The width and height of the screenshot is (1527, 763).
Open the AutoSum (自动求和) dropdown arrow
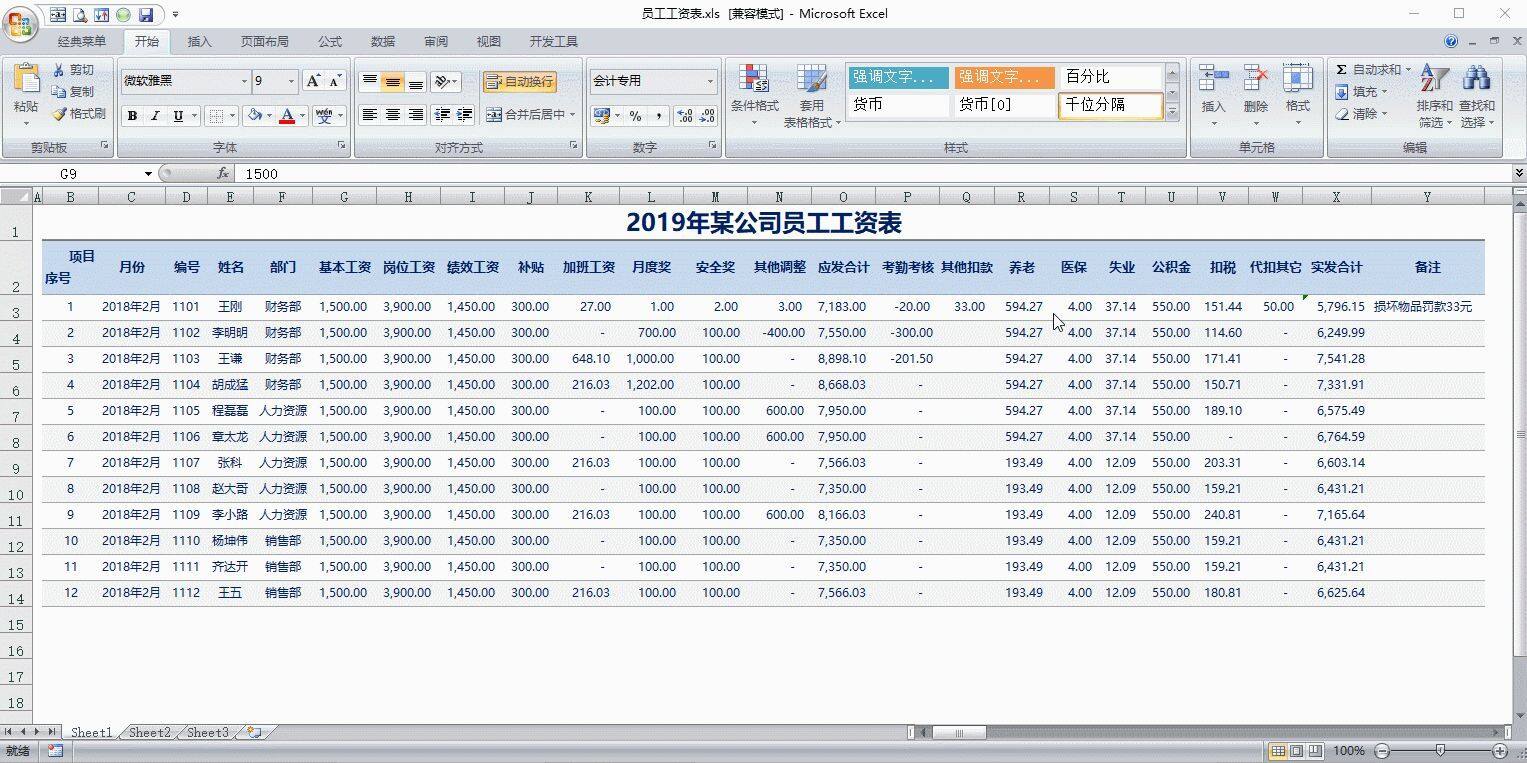[1408, 70]
